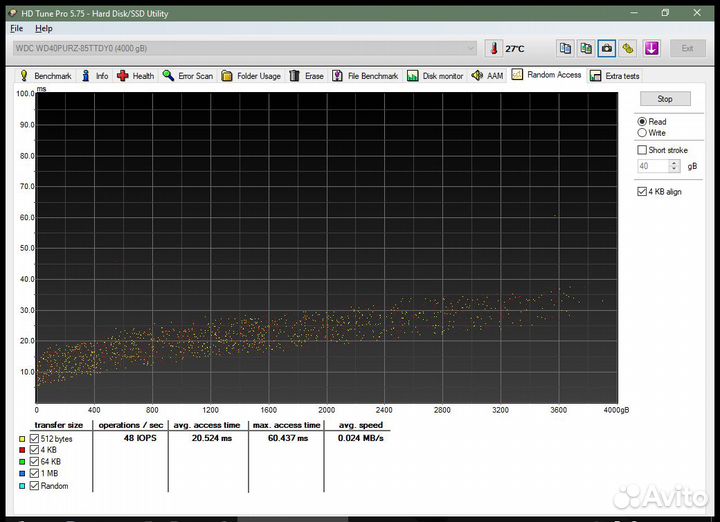Uncheck the 4 KB align checkbox
Viewport: 720px width, 522px height.
click(642, 191)
